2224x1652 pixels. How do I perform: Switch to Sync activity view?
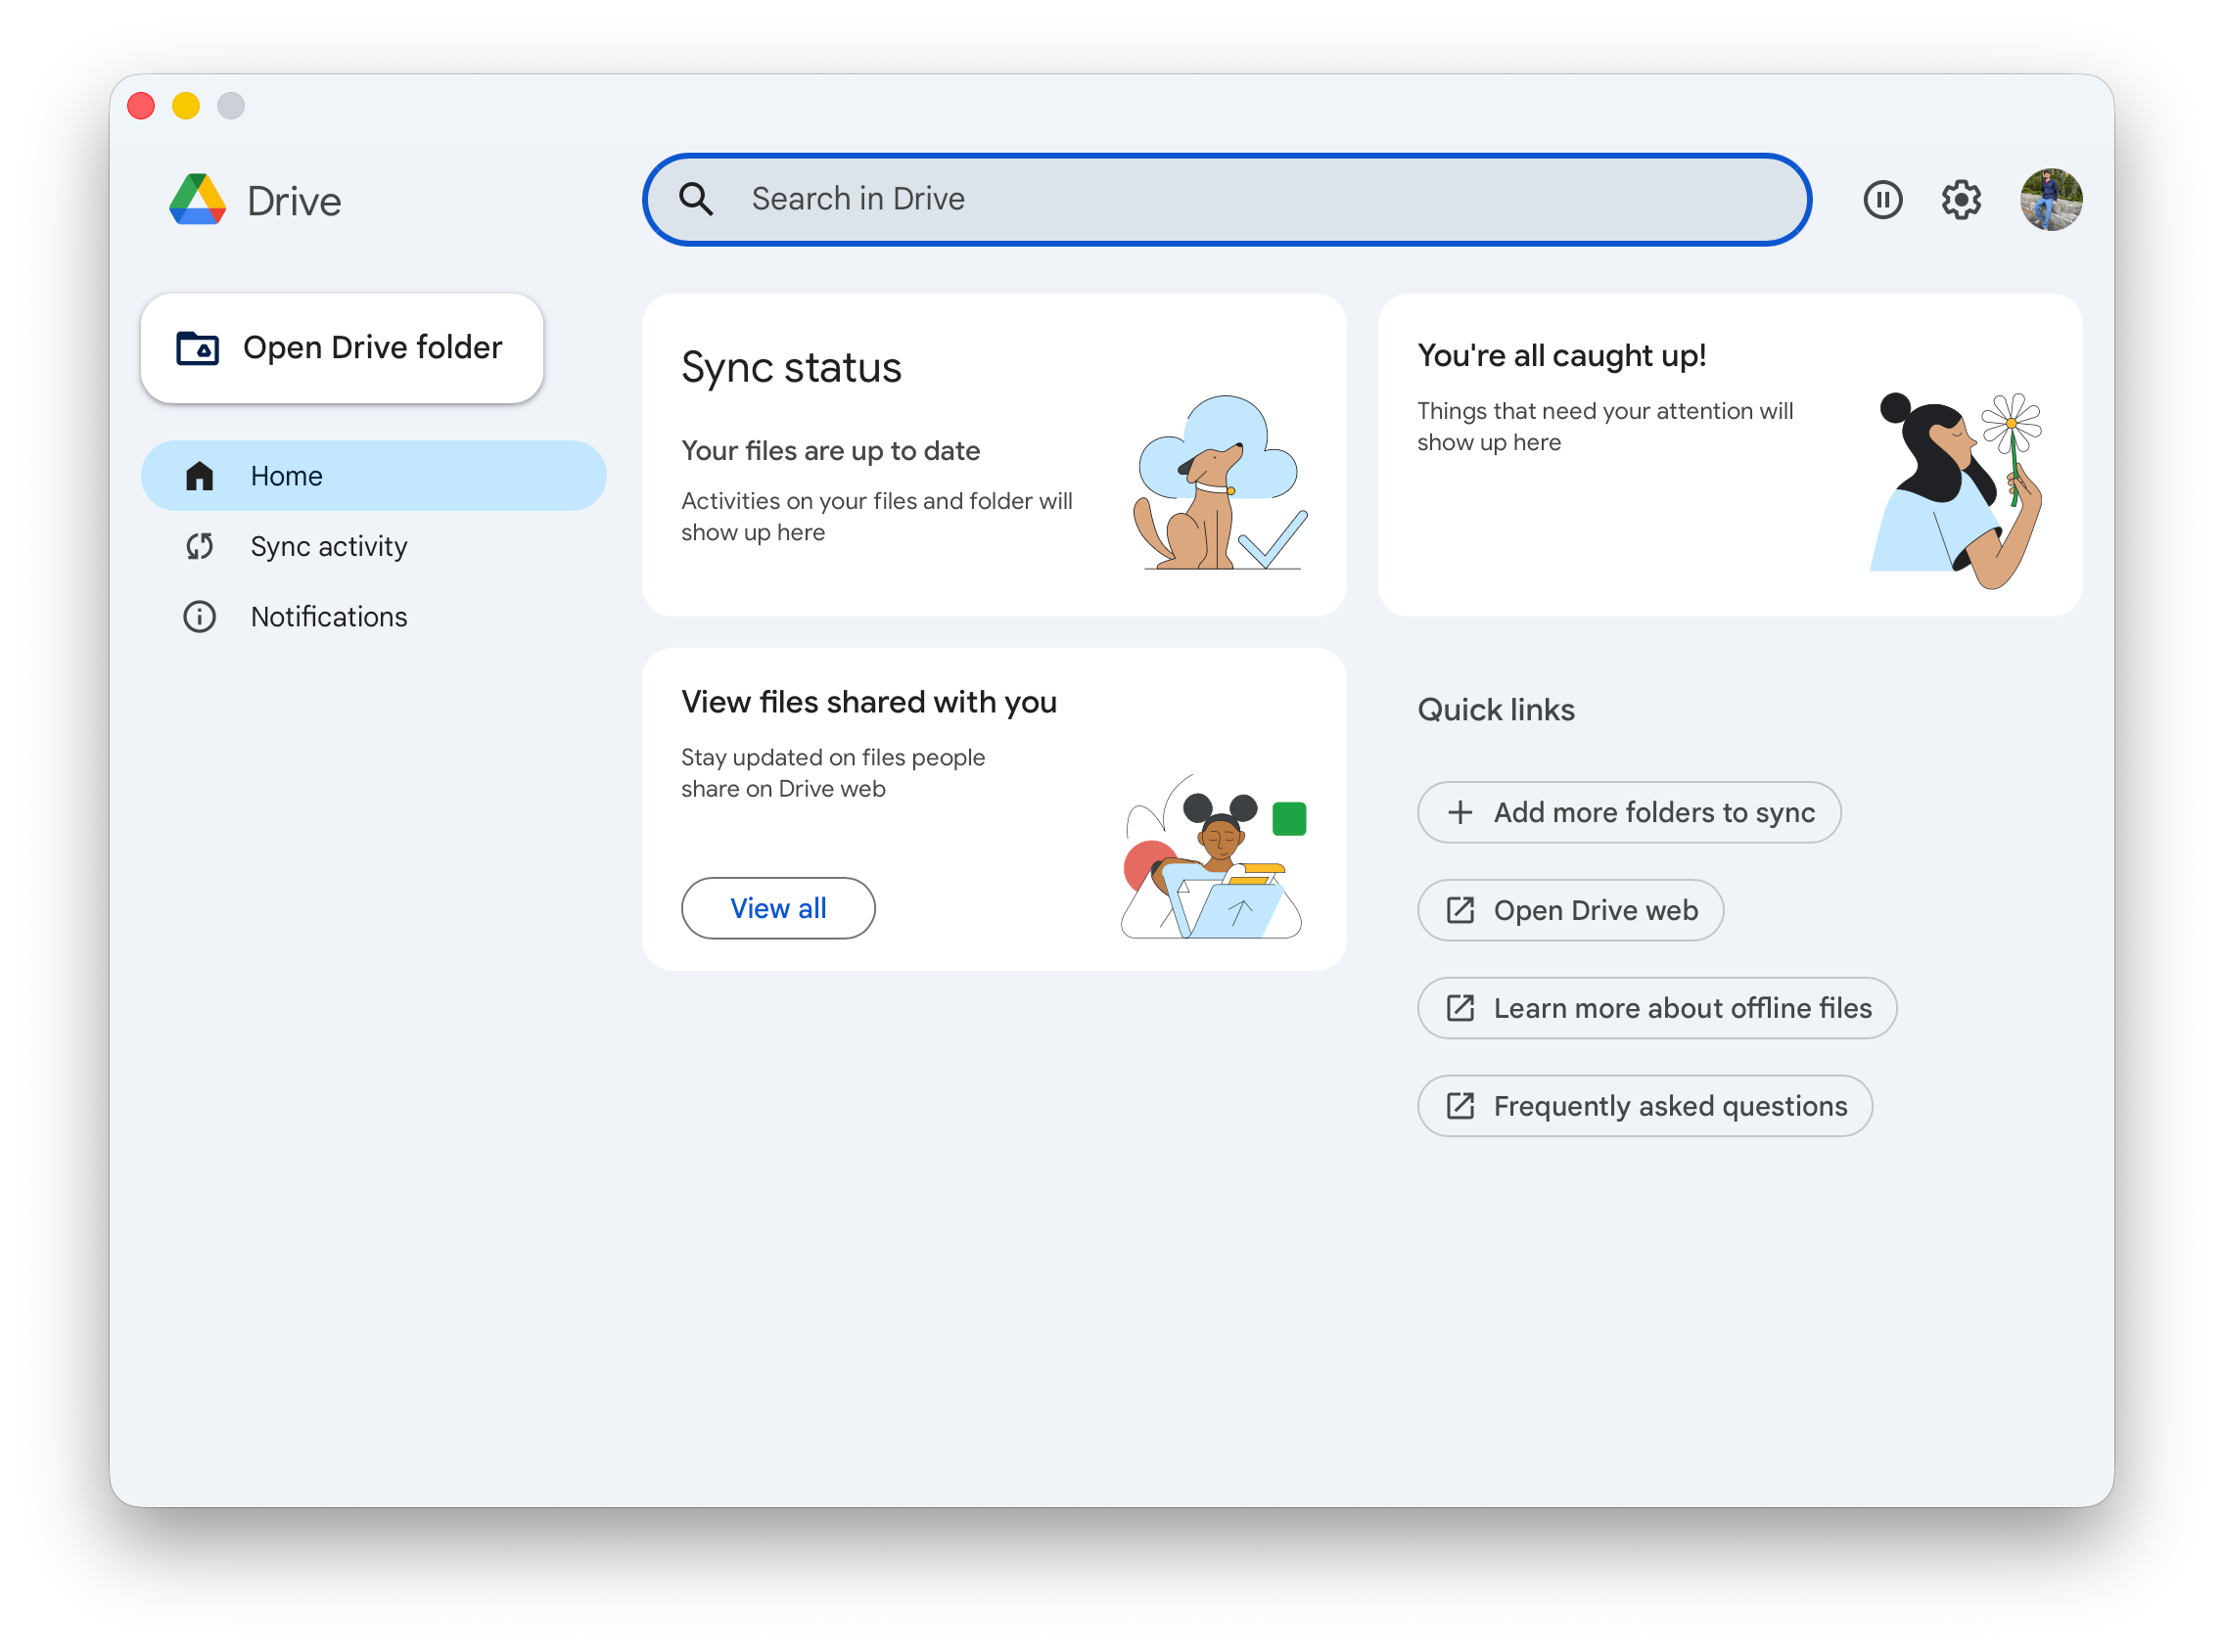(328, 546)
